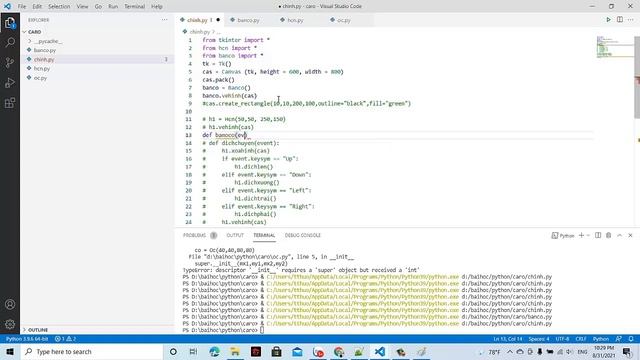Open the taskbar clock and date

604,351
